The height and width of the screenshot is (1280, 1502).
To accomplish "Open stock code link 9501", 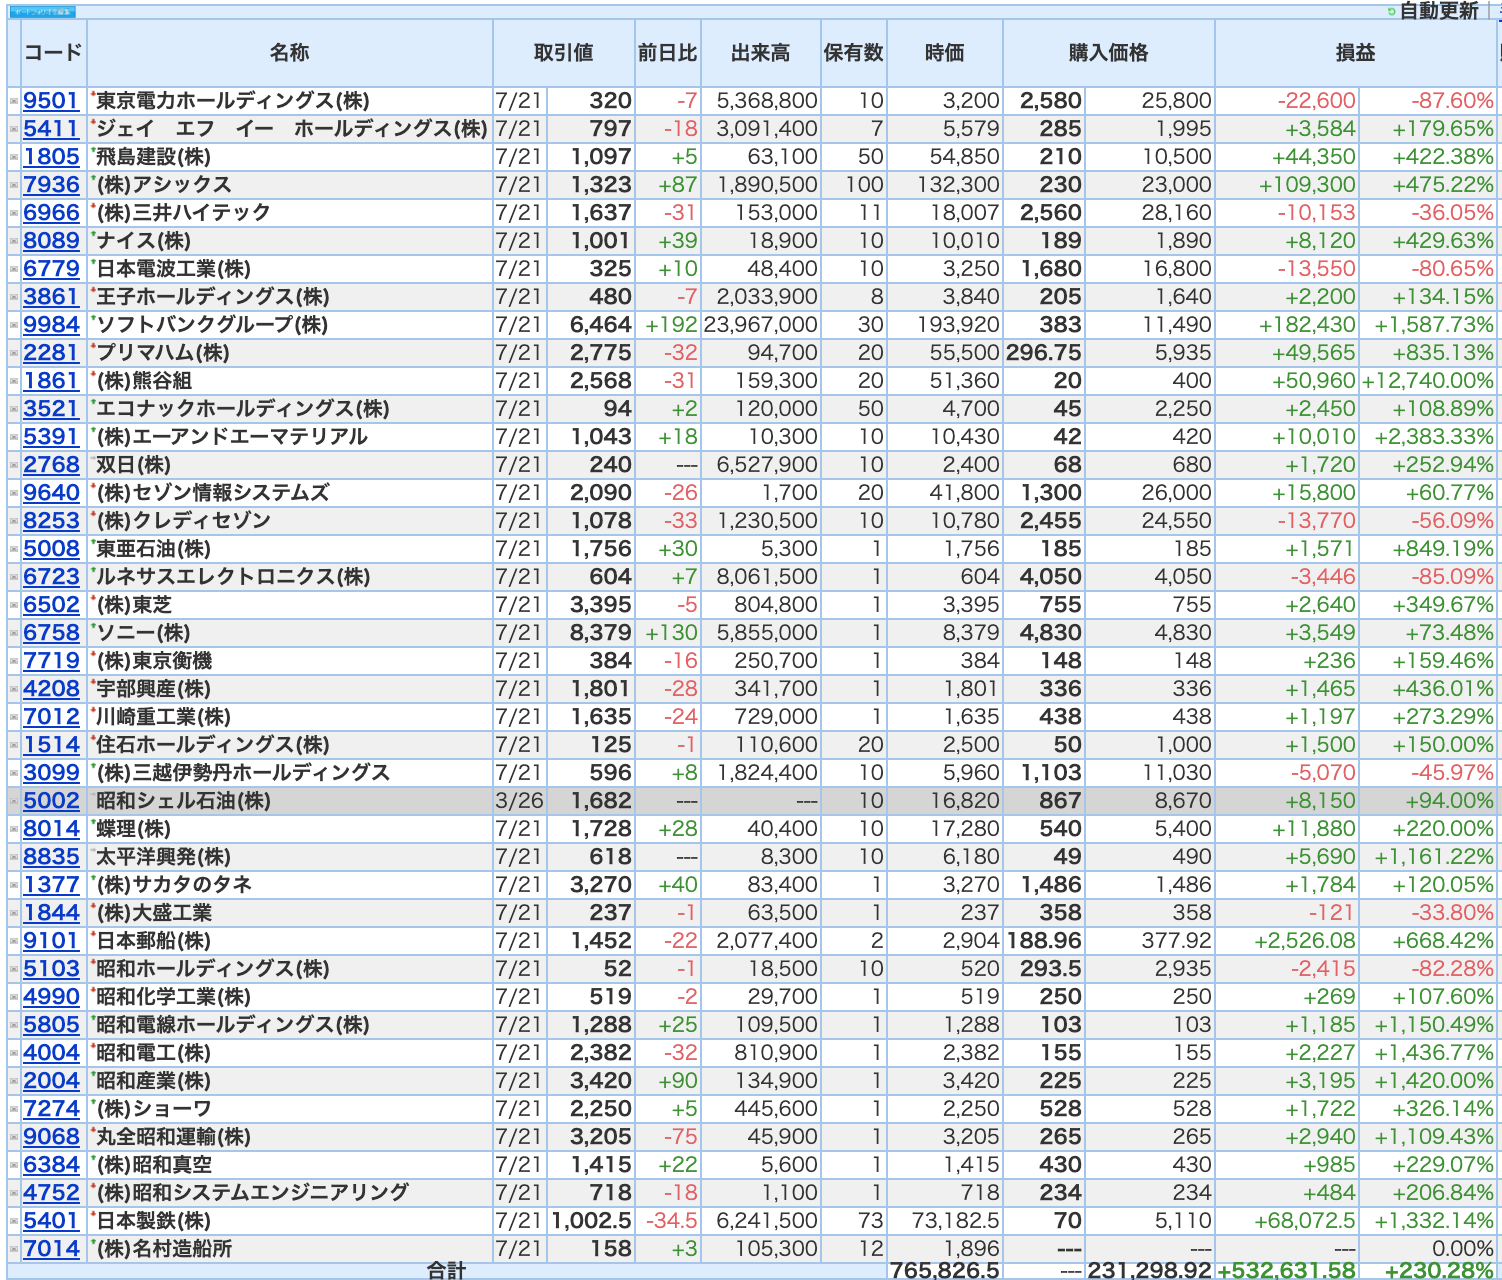I will point(51,101).
